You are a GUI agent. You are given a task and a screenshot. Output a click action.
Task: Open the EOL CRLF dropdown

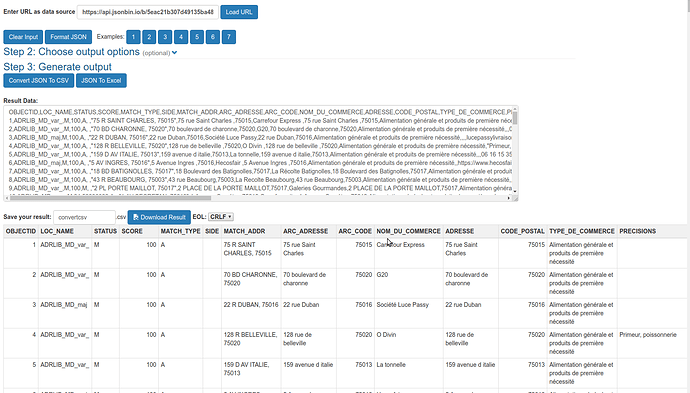click(220, 217)
